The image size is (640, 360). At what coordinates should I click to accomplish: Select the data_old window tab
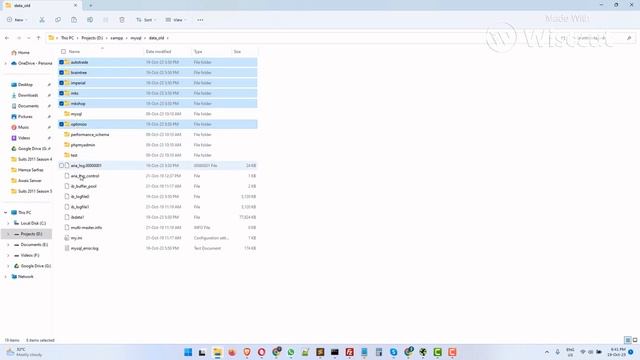[x=41, y=5]
